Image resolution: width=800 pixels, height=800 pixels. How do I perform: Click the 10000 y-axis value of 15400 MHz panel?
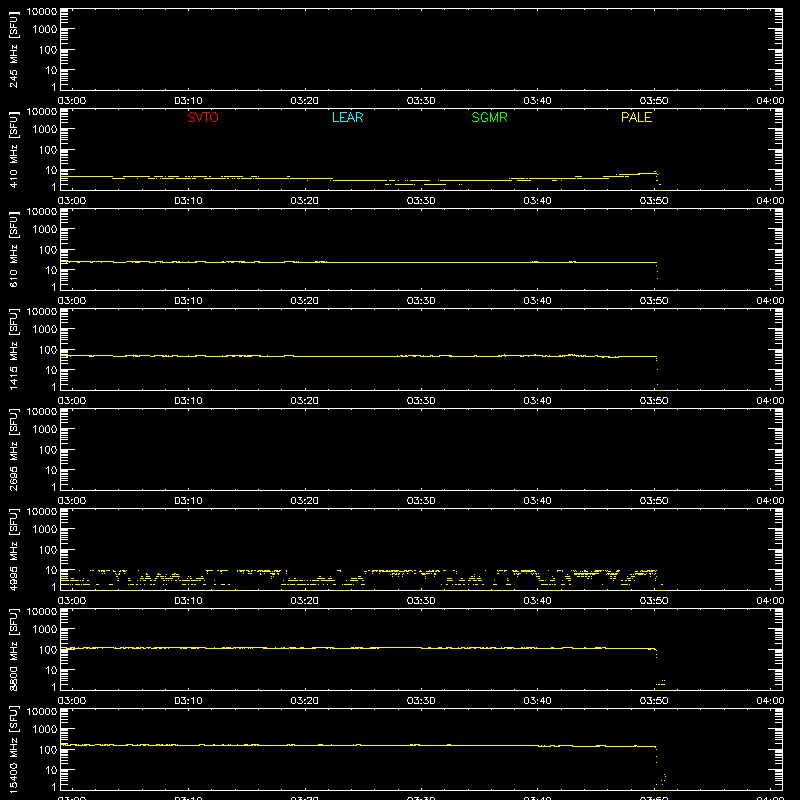click(x=42, y=712)
